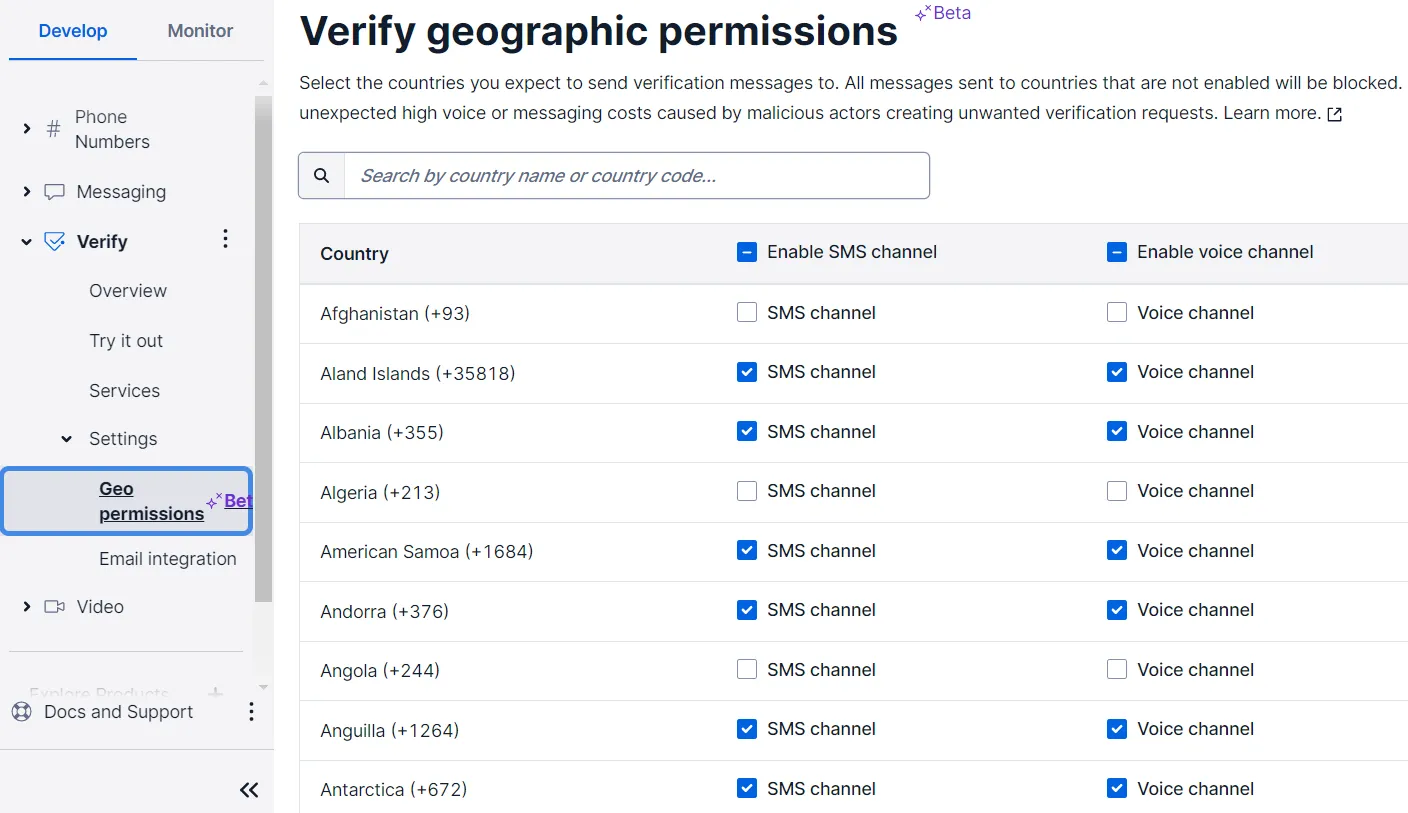
Task: Enable Voice channel for Angola
Action: pos(1117,670)
